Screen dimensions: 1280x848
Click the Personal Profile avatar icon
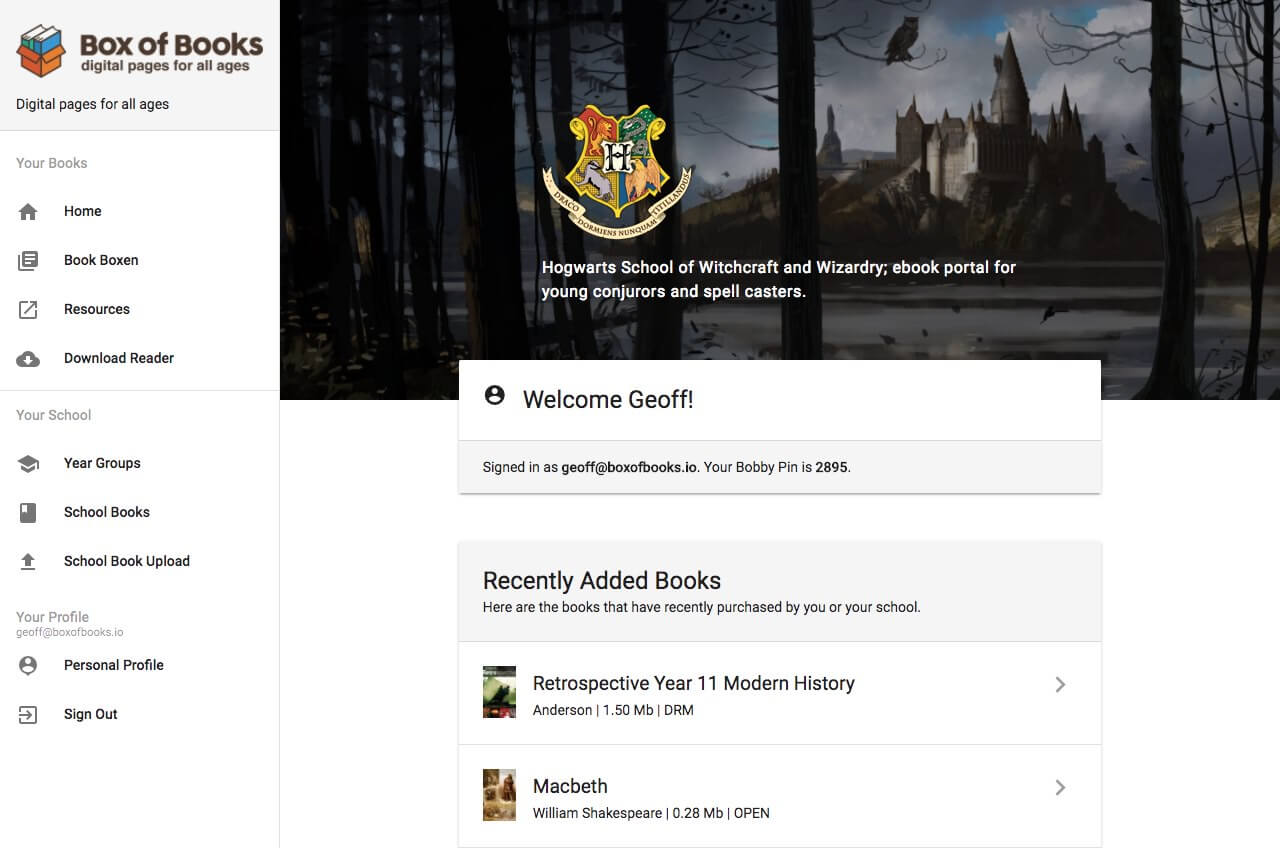point(28,665)
